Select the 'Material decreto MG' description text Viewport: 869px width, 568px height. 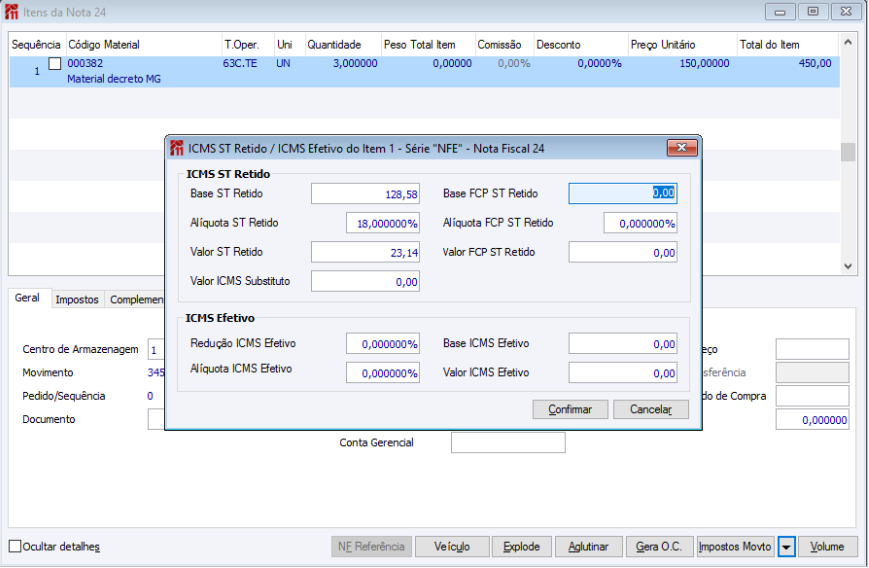click(114, 79)
